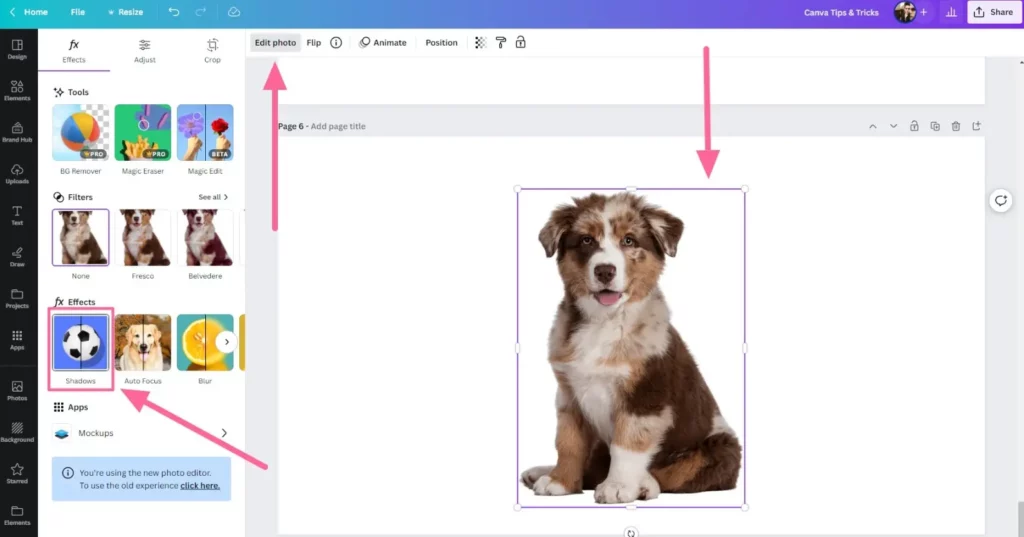
Task: Click the comment bubble icon beside canvas
Action: 1000,201
